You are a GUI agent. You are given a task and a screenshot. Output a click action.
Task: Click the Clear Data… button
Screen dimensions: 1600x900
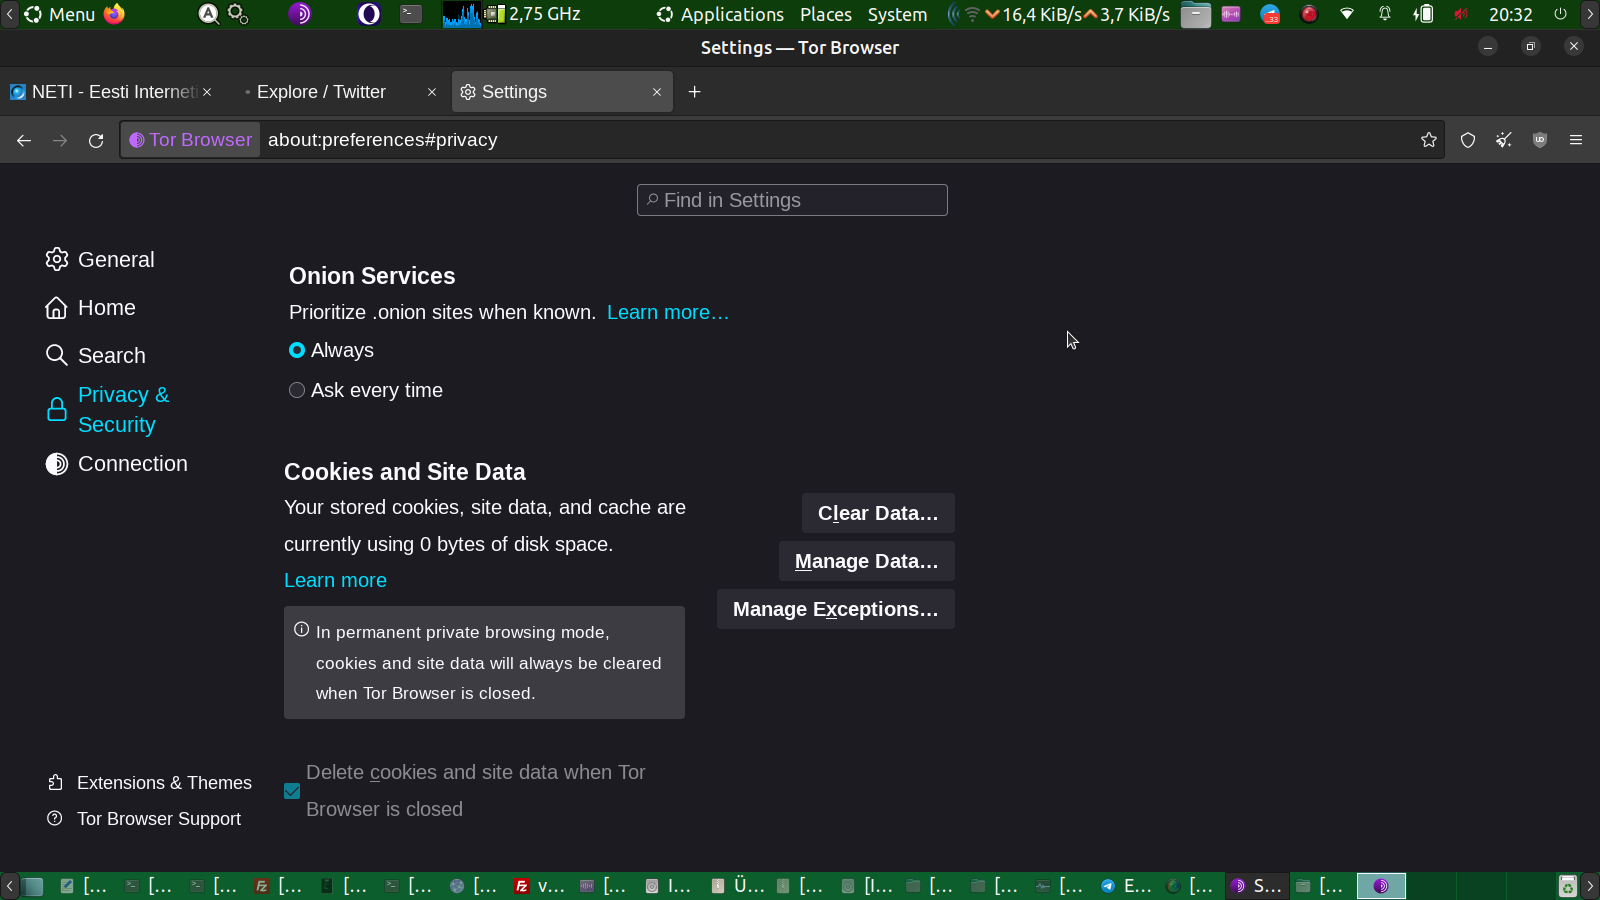(878, 513)
